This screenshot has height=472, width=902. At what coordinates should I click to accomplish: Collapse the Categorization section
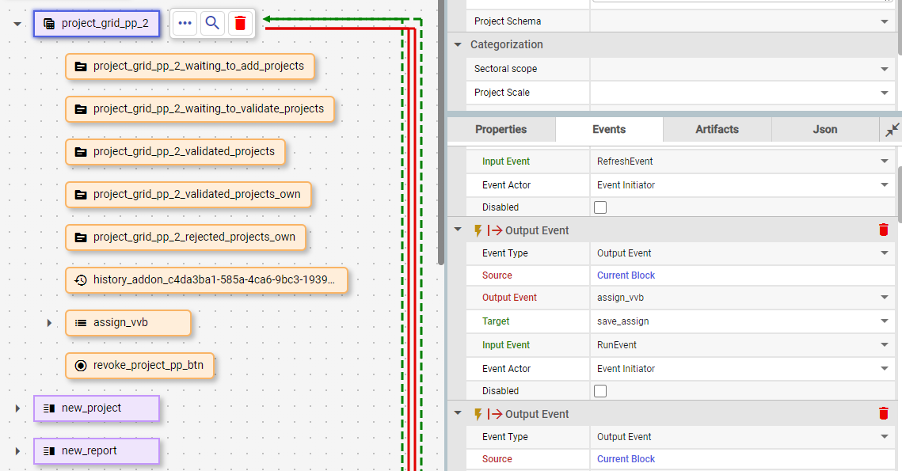point(458,45)
